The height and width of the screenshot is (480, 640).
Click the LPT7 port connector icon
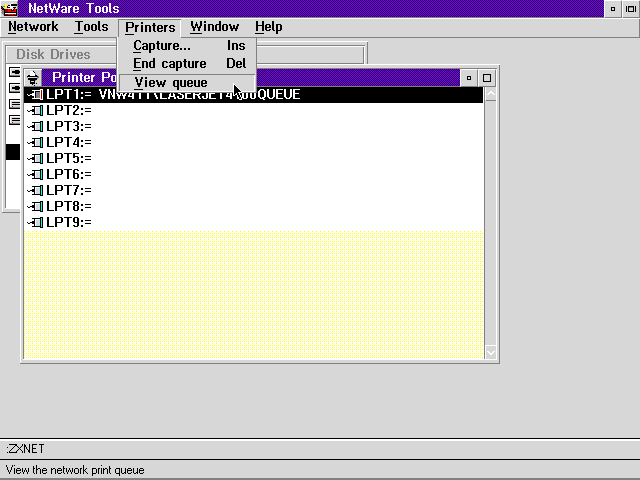tap(35, 190)
